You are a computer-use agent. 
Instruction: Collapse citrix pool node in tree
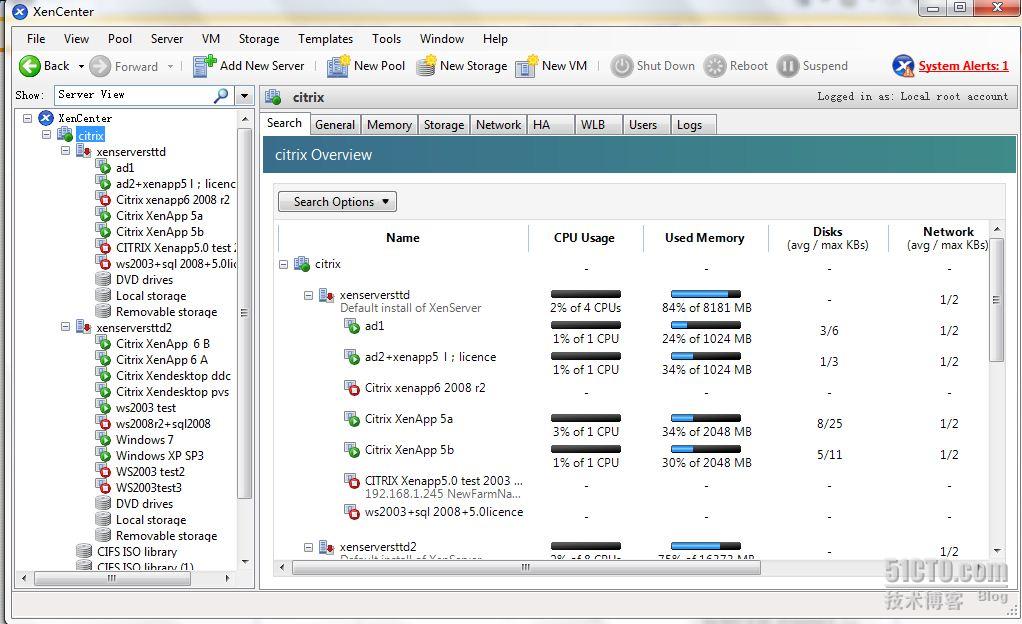pos(46,134)
